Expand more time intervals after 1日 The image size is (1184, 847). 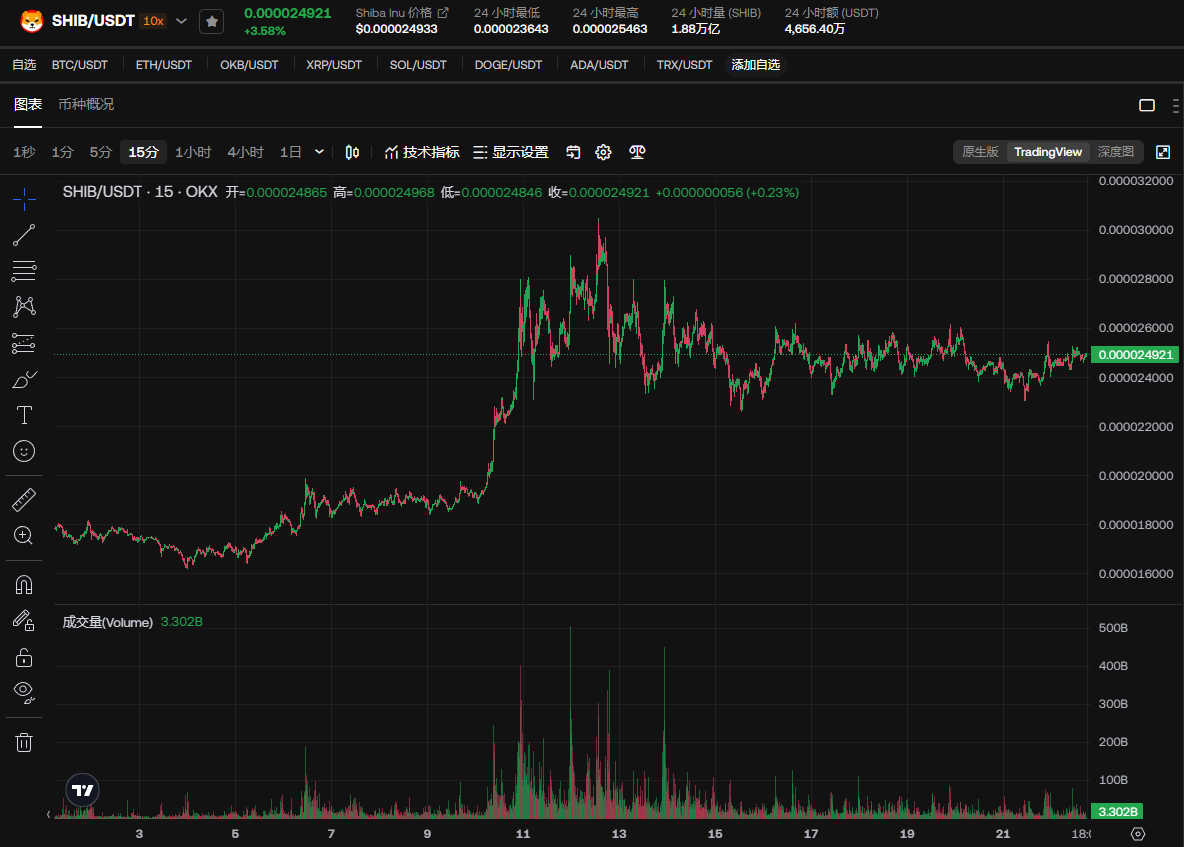pos(319,152)
